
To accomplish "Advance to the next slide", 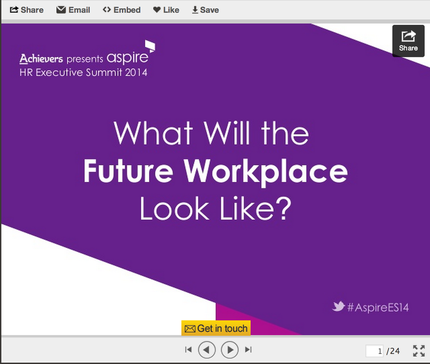I will 230,350.
